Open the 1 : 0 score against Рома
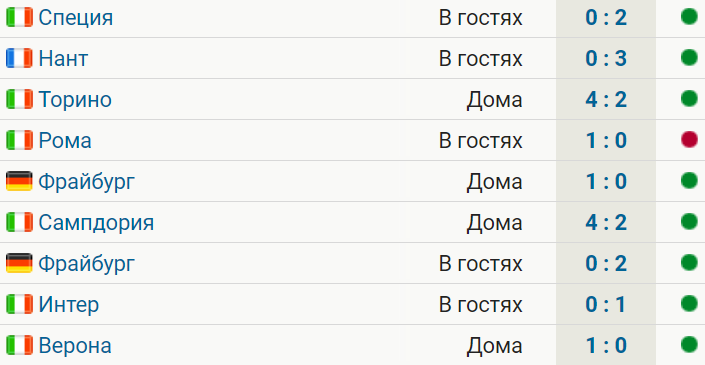 click(606, 140)
